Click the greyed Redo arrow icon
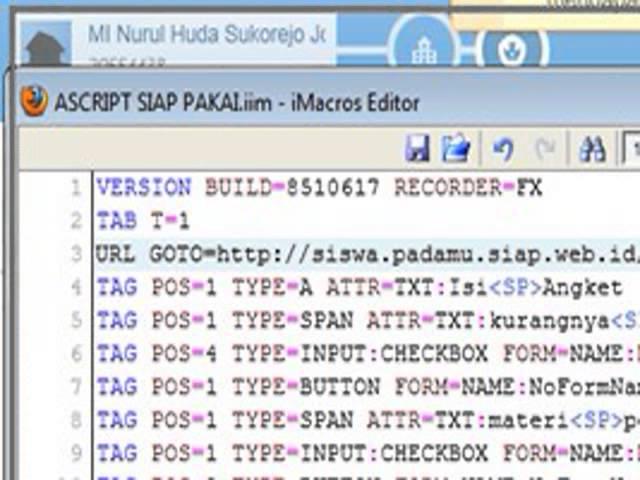This screenshot has width=640, height=480. pos(546,149)
